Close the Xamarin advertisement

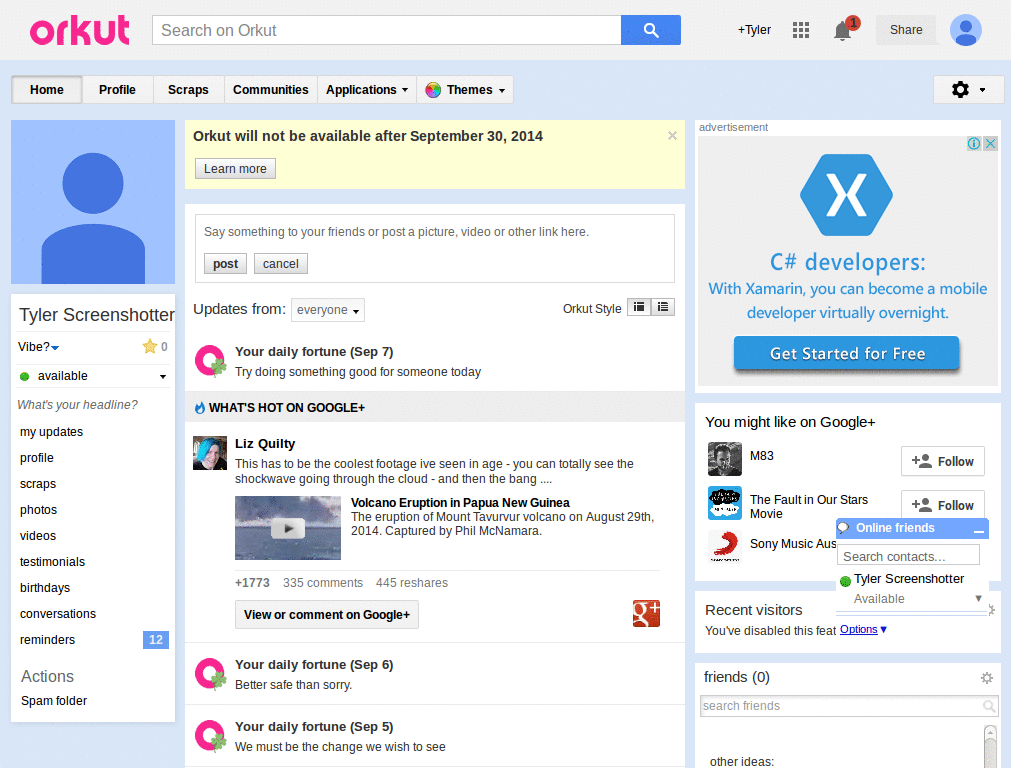991,144
